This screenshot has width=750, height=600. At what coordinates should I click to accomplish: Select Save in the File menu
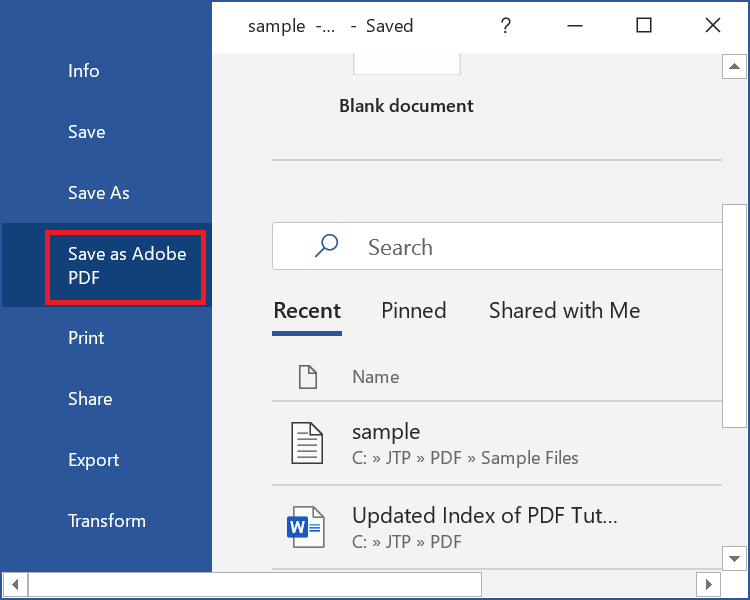click(87, 132)
